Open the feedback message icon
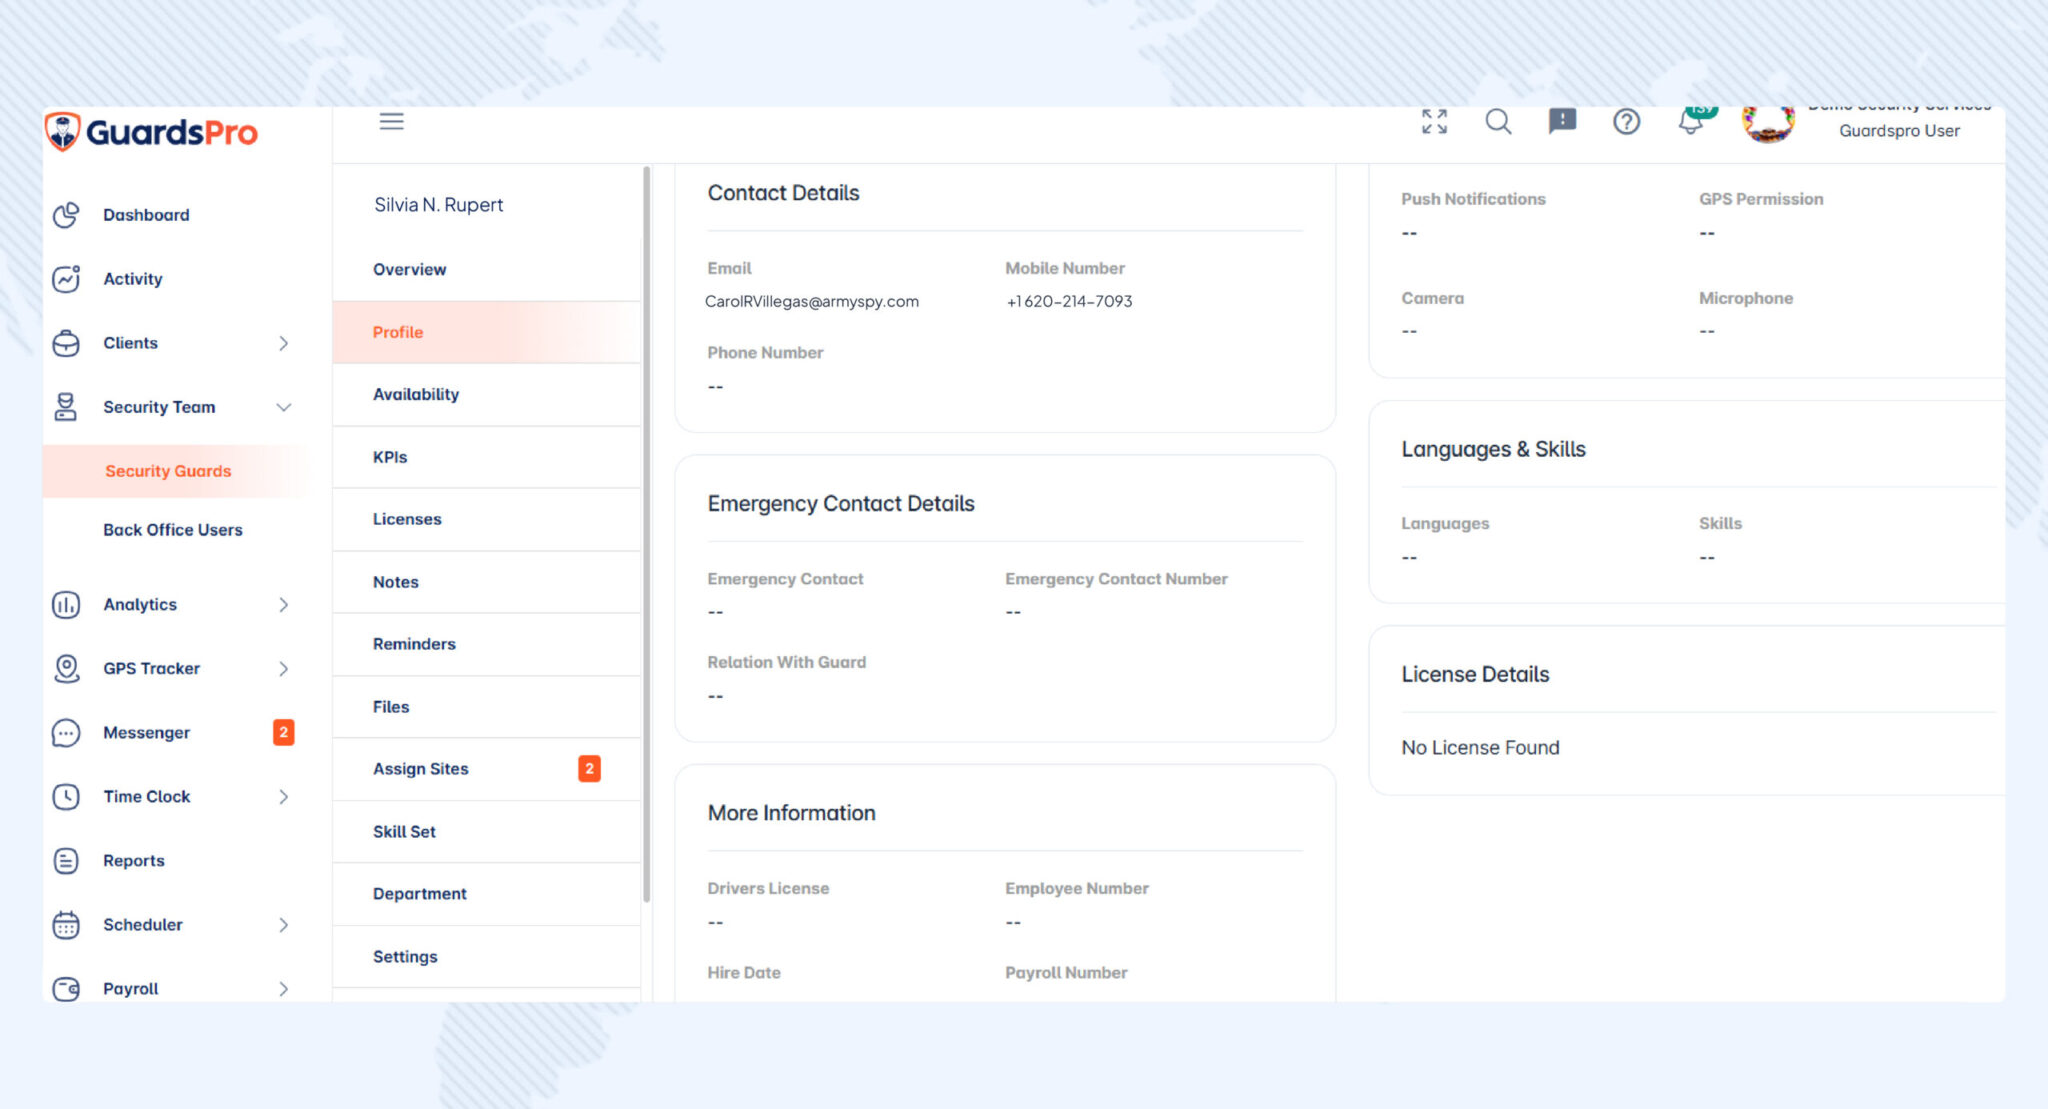Image resolution: width=2048 pixels, height=1109 pixels. [x=1562, y=121]
